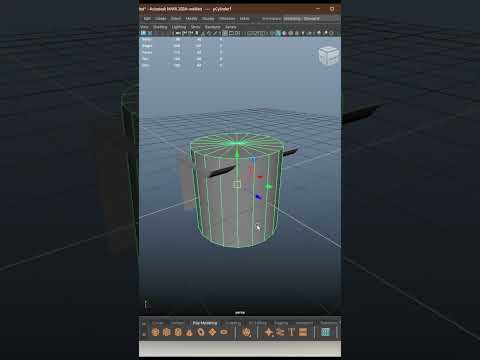This screenshot has width=480, height=360.
Task: Click the UVs row in the poly count HUD
Action: click(x=182, y=66)
